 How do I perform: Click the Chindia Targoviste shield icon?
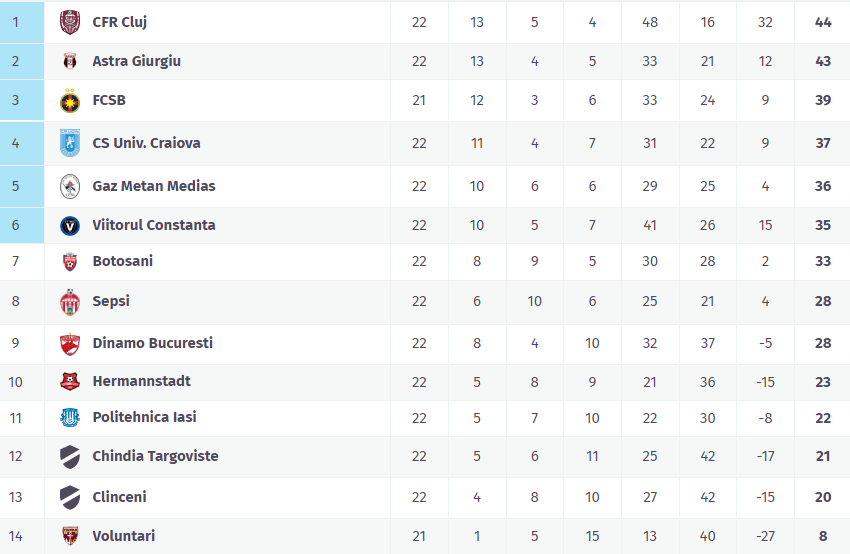(x=69, y=457)
